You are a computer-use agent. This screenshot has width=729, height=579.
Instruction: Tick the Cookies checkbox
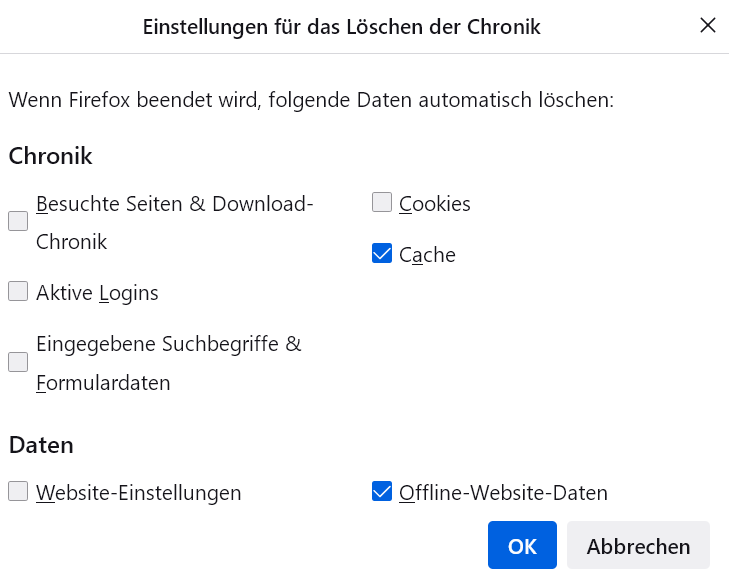coord(382,203)
